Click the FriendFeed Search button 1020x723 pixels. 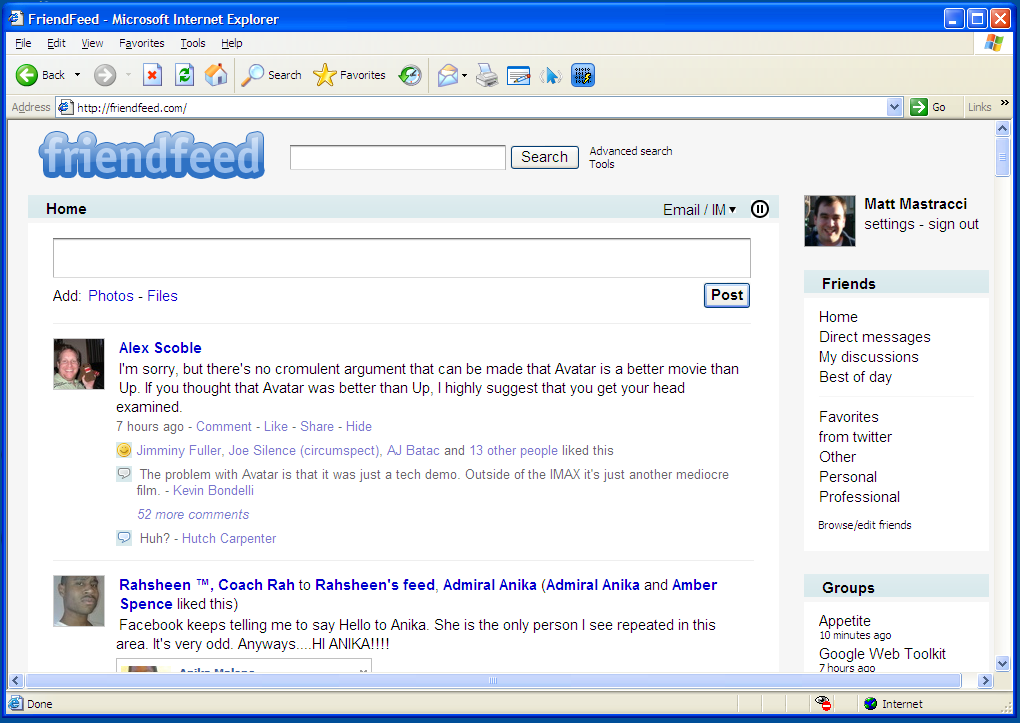pos(544,157)
